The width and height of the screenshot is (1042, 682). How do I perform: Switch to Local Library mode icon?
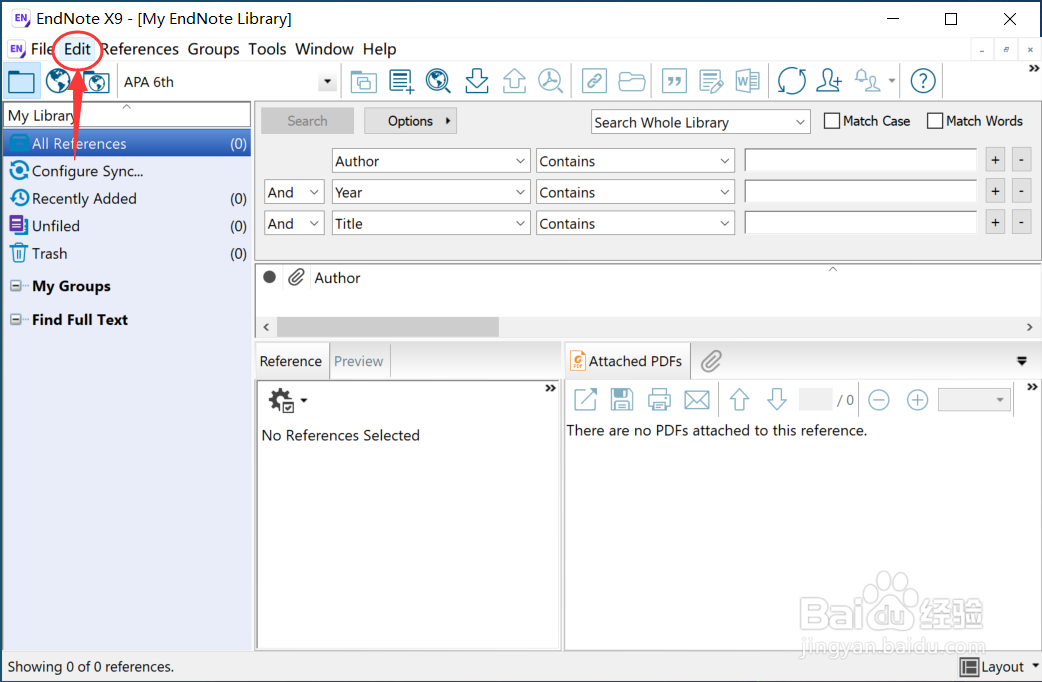pos(21,82)
